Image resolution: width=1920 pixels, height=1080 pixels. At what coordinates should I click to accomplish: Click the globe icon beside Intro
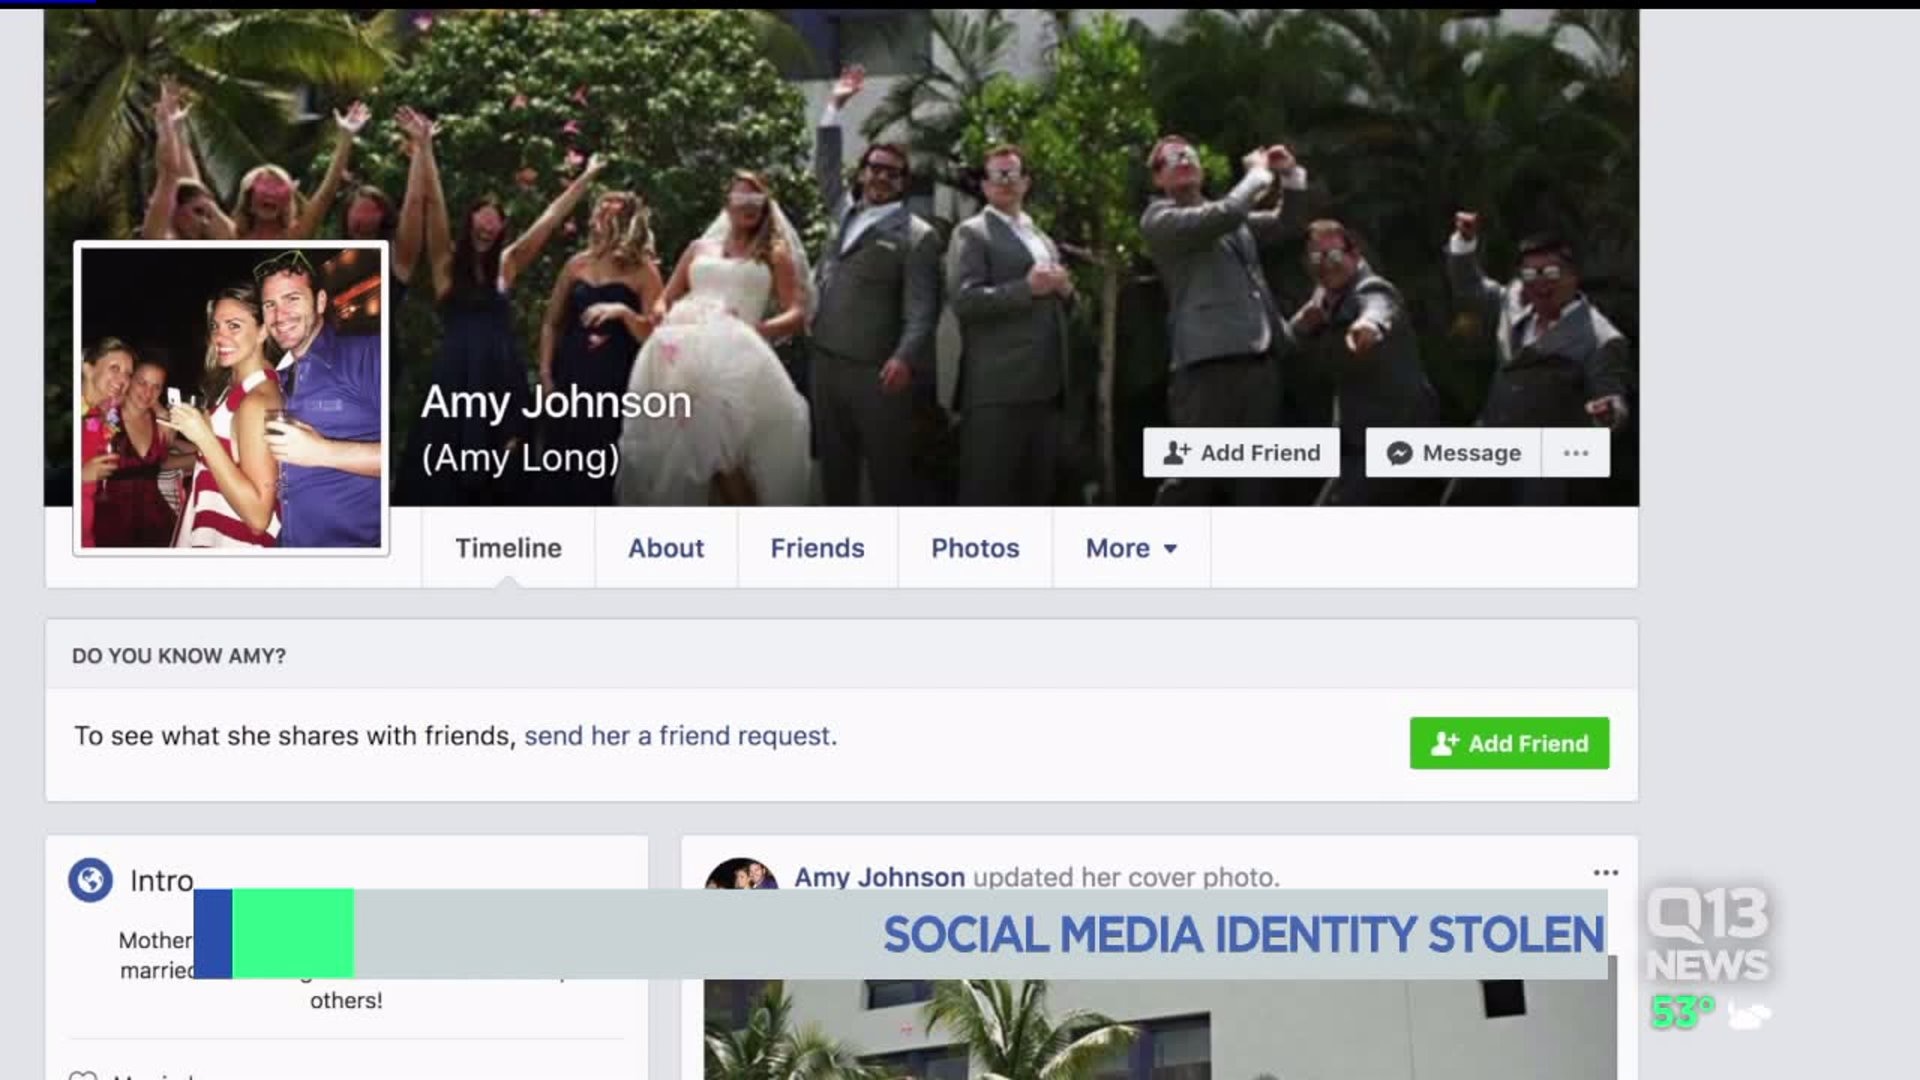pos(90,880)
